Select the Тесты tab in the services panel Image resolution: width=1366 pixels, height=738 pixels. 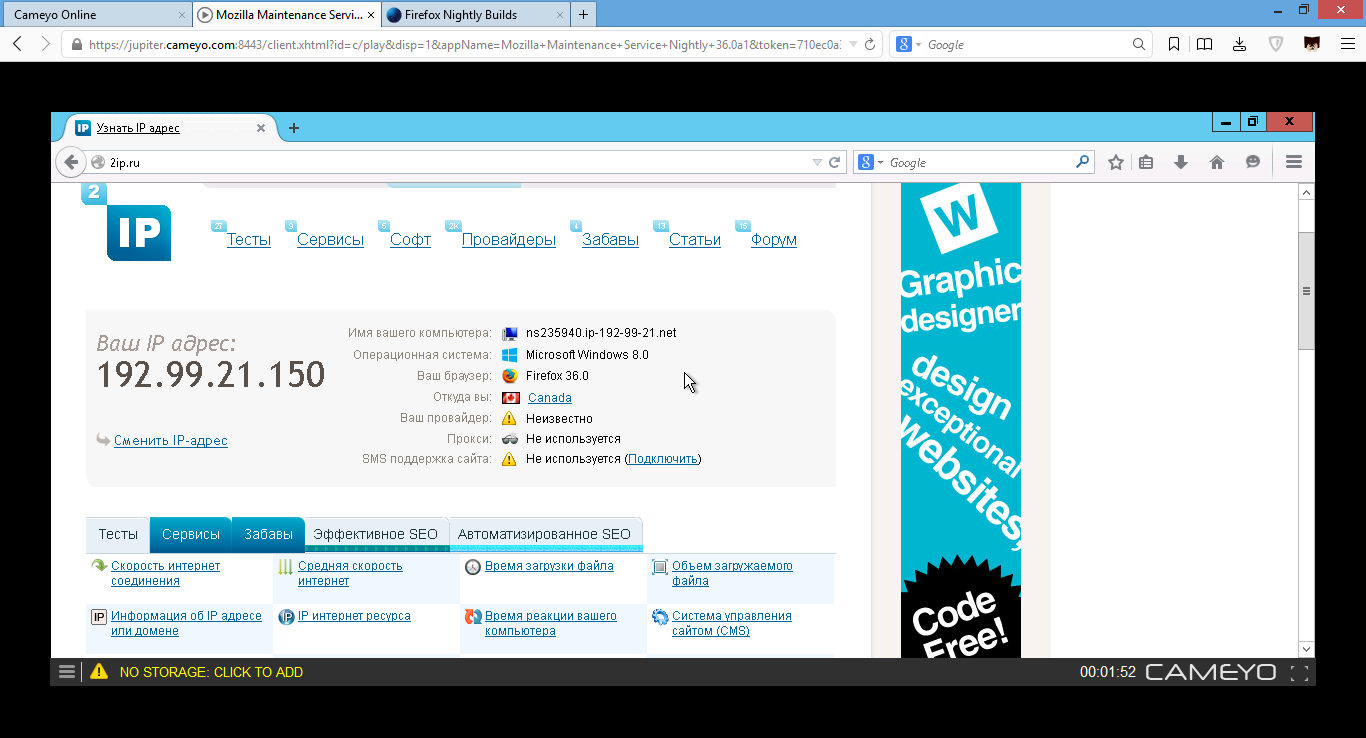click(118, 535)
